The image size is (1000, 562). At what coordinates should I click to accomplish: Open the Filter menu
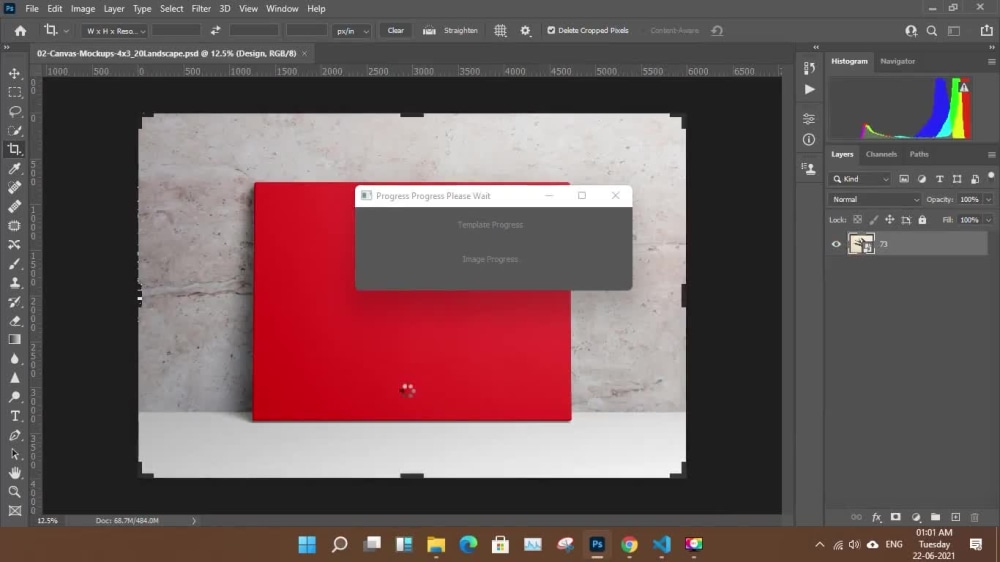click(201, 9)
